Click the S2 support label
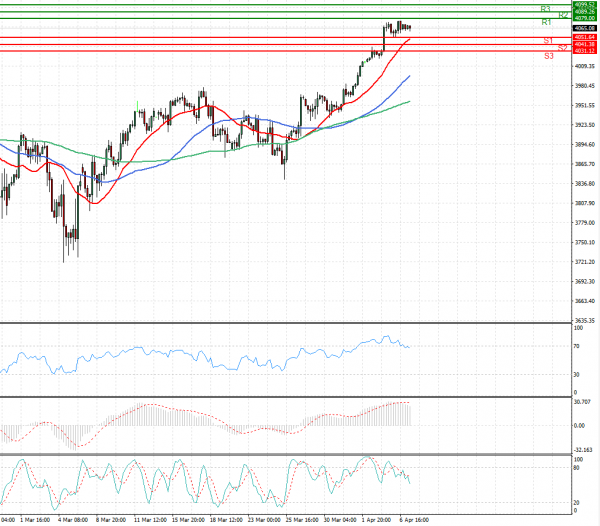The image size is (600, 526). (x=562, y=48)
